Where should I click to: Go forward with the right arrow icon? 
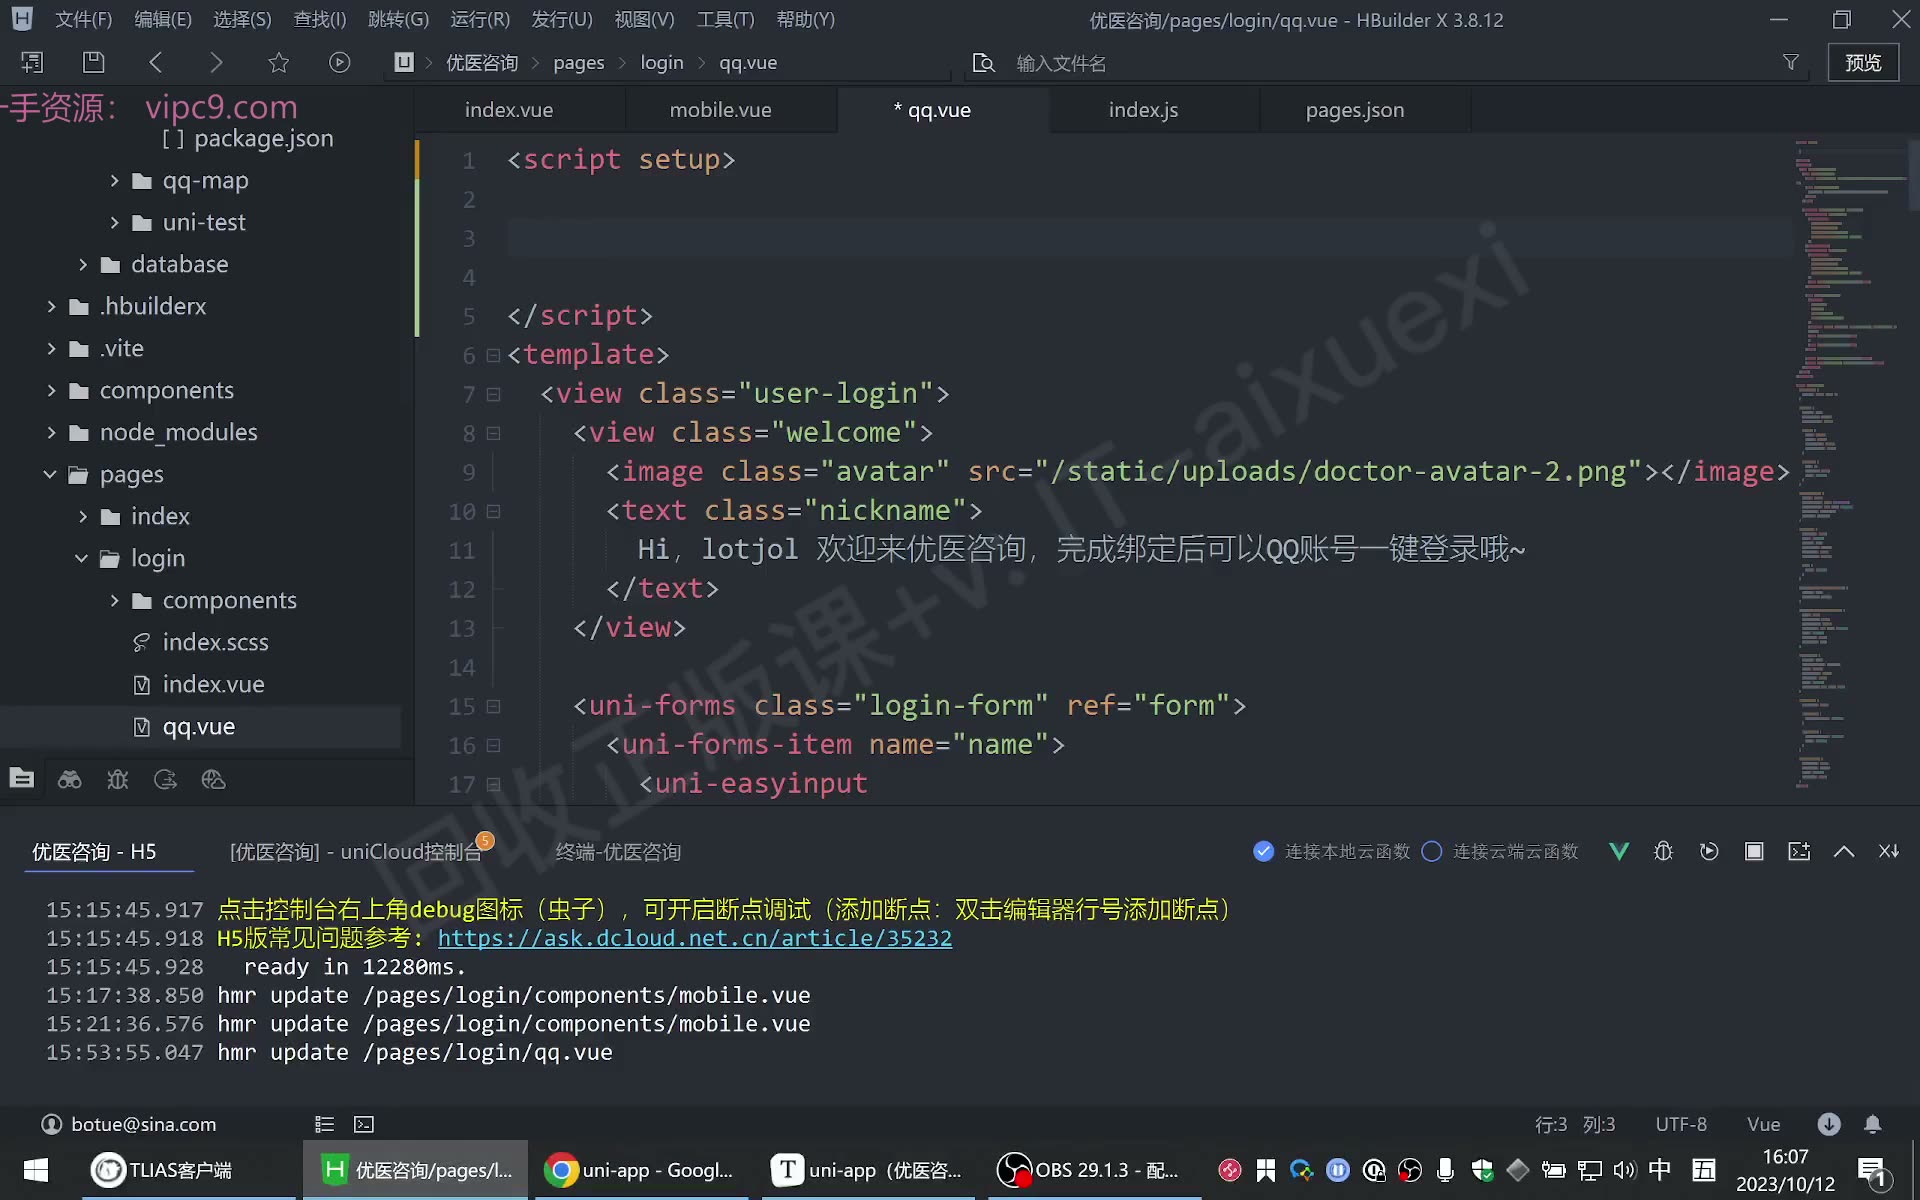[216, 62]
